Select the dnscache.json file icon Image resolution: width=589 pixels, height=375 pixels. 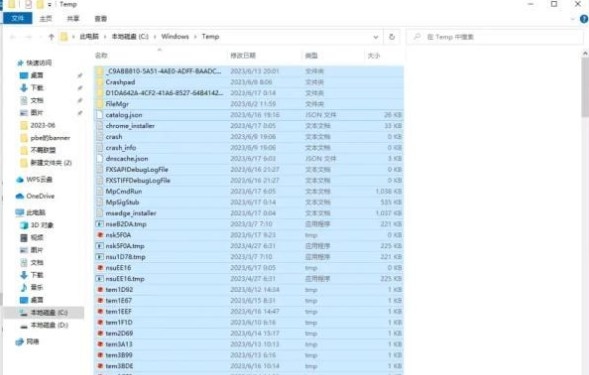tap(100, 159)
